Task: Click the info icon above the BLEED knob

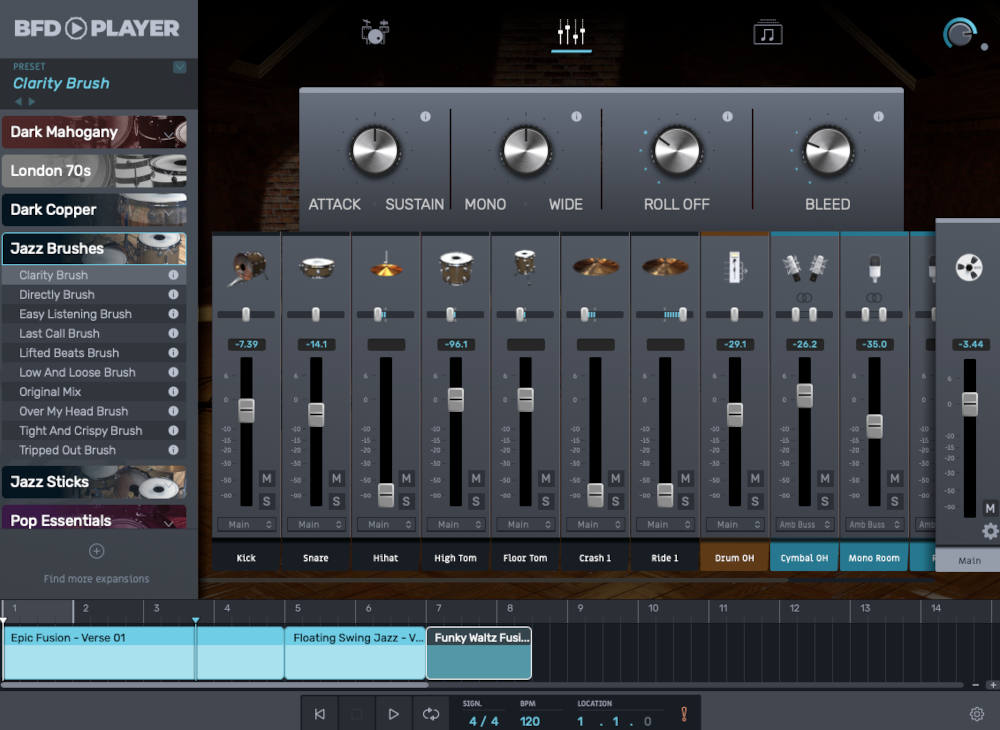Action: pos(877,115)
